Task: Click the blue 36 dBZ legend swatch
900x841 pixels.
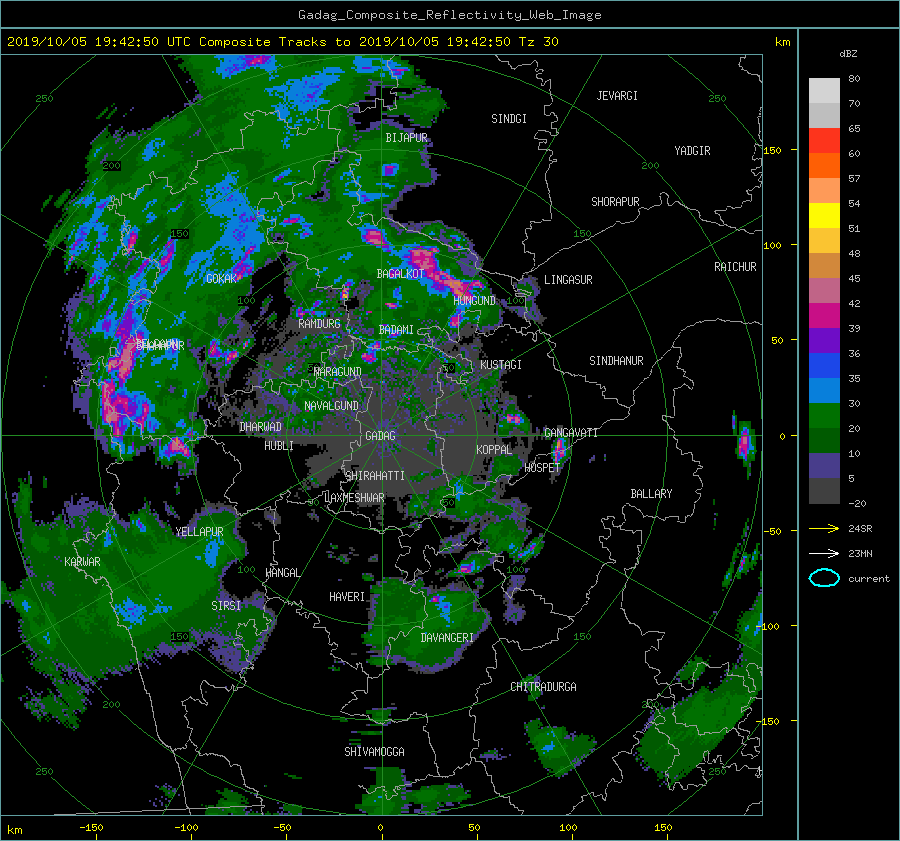Action: click(x=824, y=365)
